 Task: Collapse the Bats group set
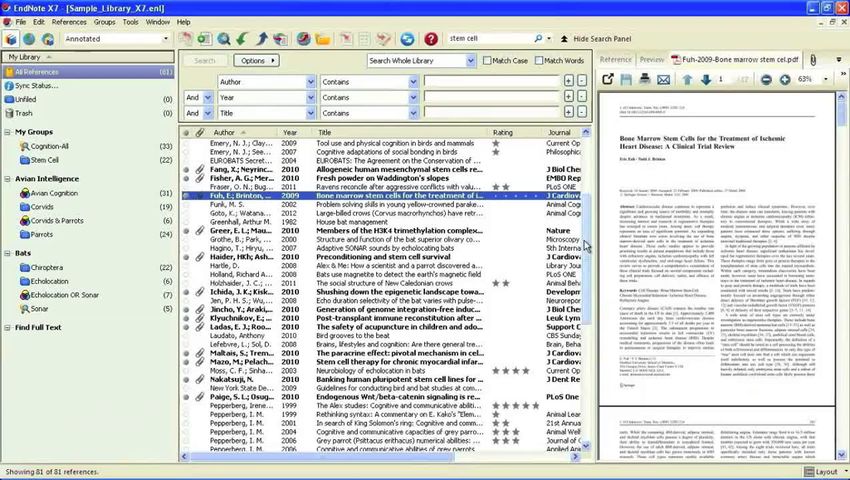point(8,253)
